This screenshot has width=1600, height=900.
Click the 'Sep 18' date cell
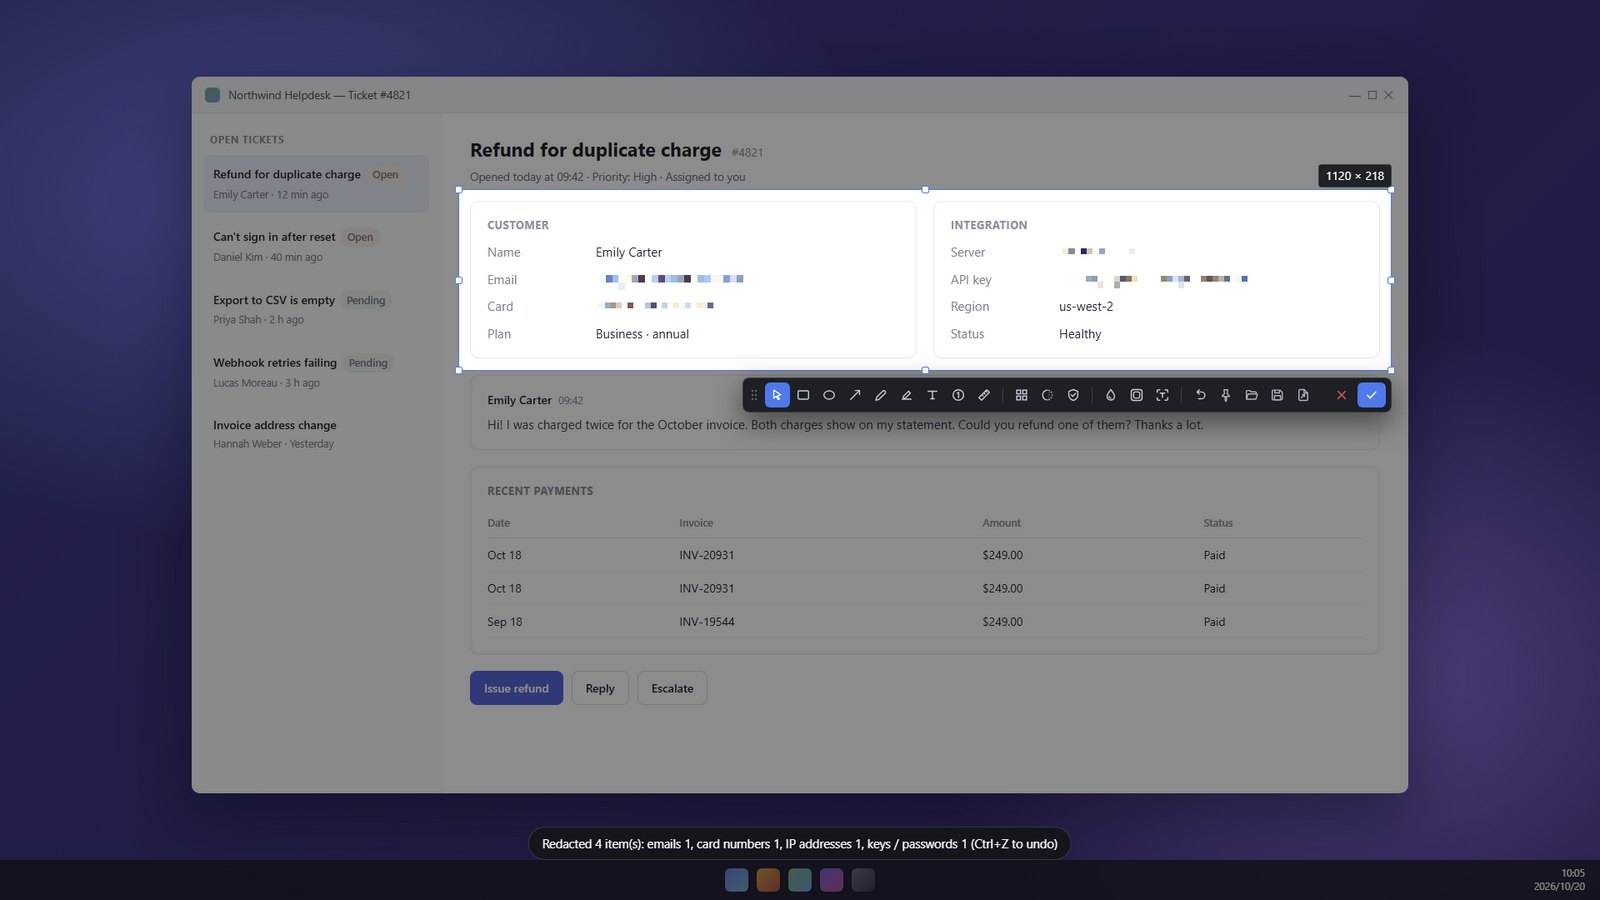[x=505, y=622]
